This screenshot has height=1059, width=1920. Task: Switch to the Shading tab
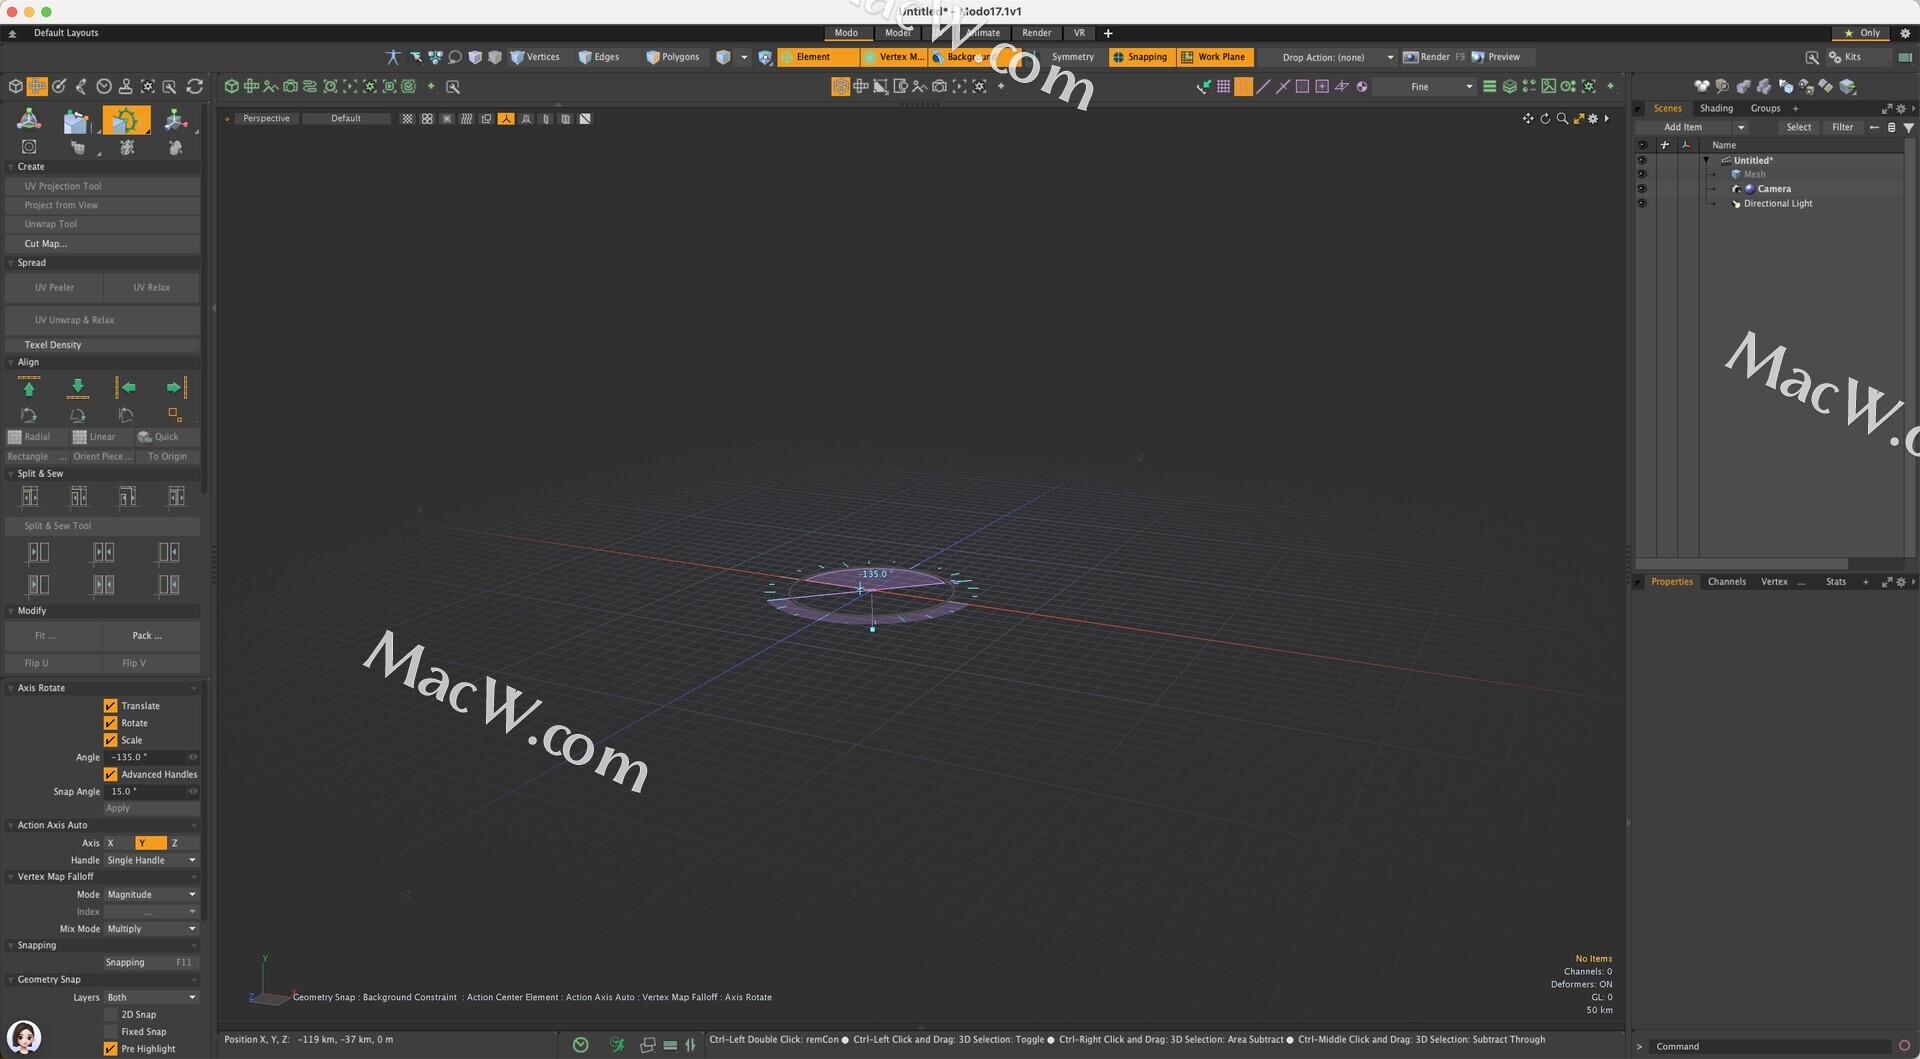1716,108
